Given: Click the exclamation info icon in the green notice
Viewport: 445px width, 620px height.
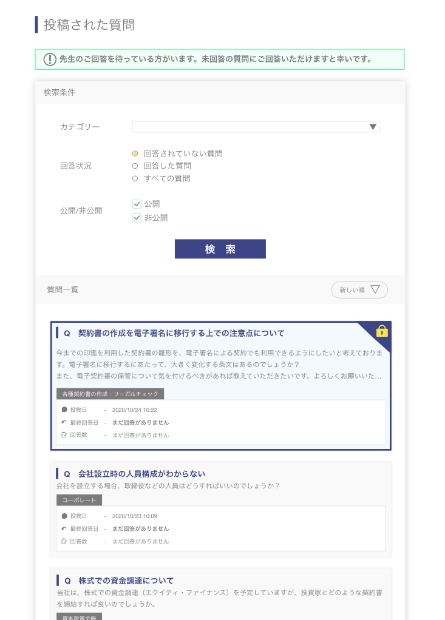Looking at the screenshot, I should pyautogui.click(x=49, y=59).
